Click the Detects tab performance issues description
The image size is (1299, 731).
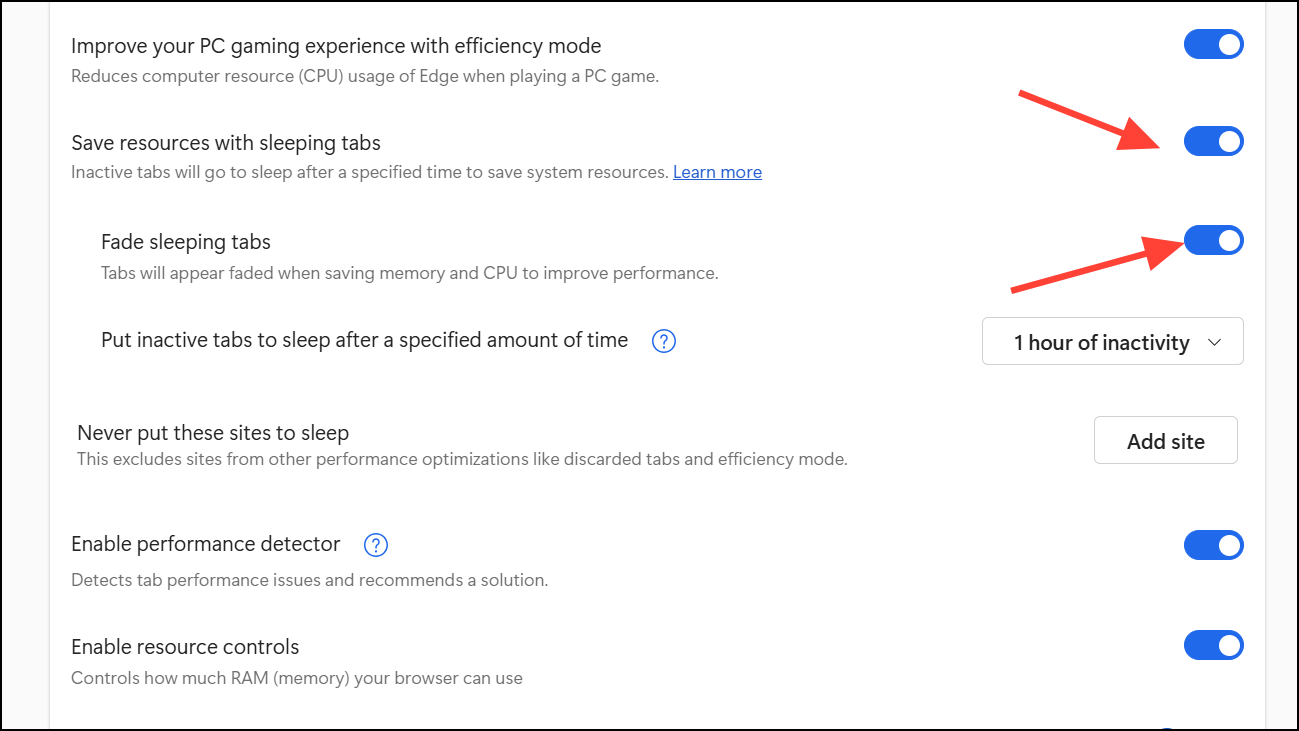point(309,580)
